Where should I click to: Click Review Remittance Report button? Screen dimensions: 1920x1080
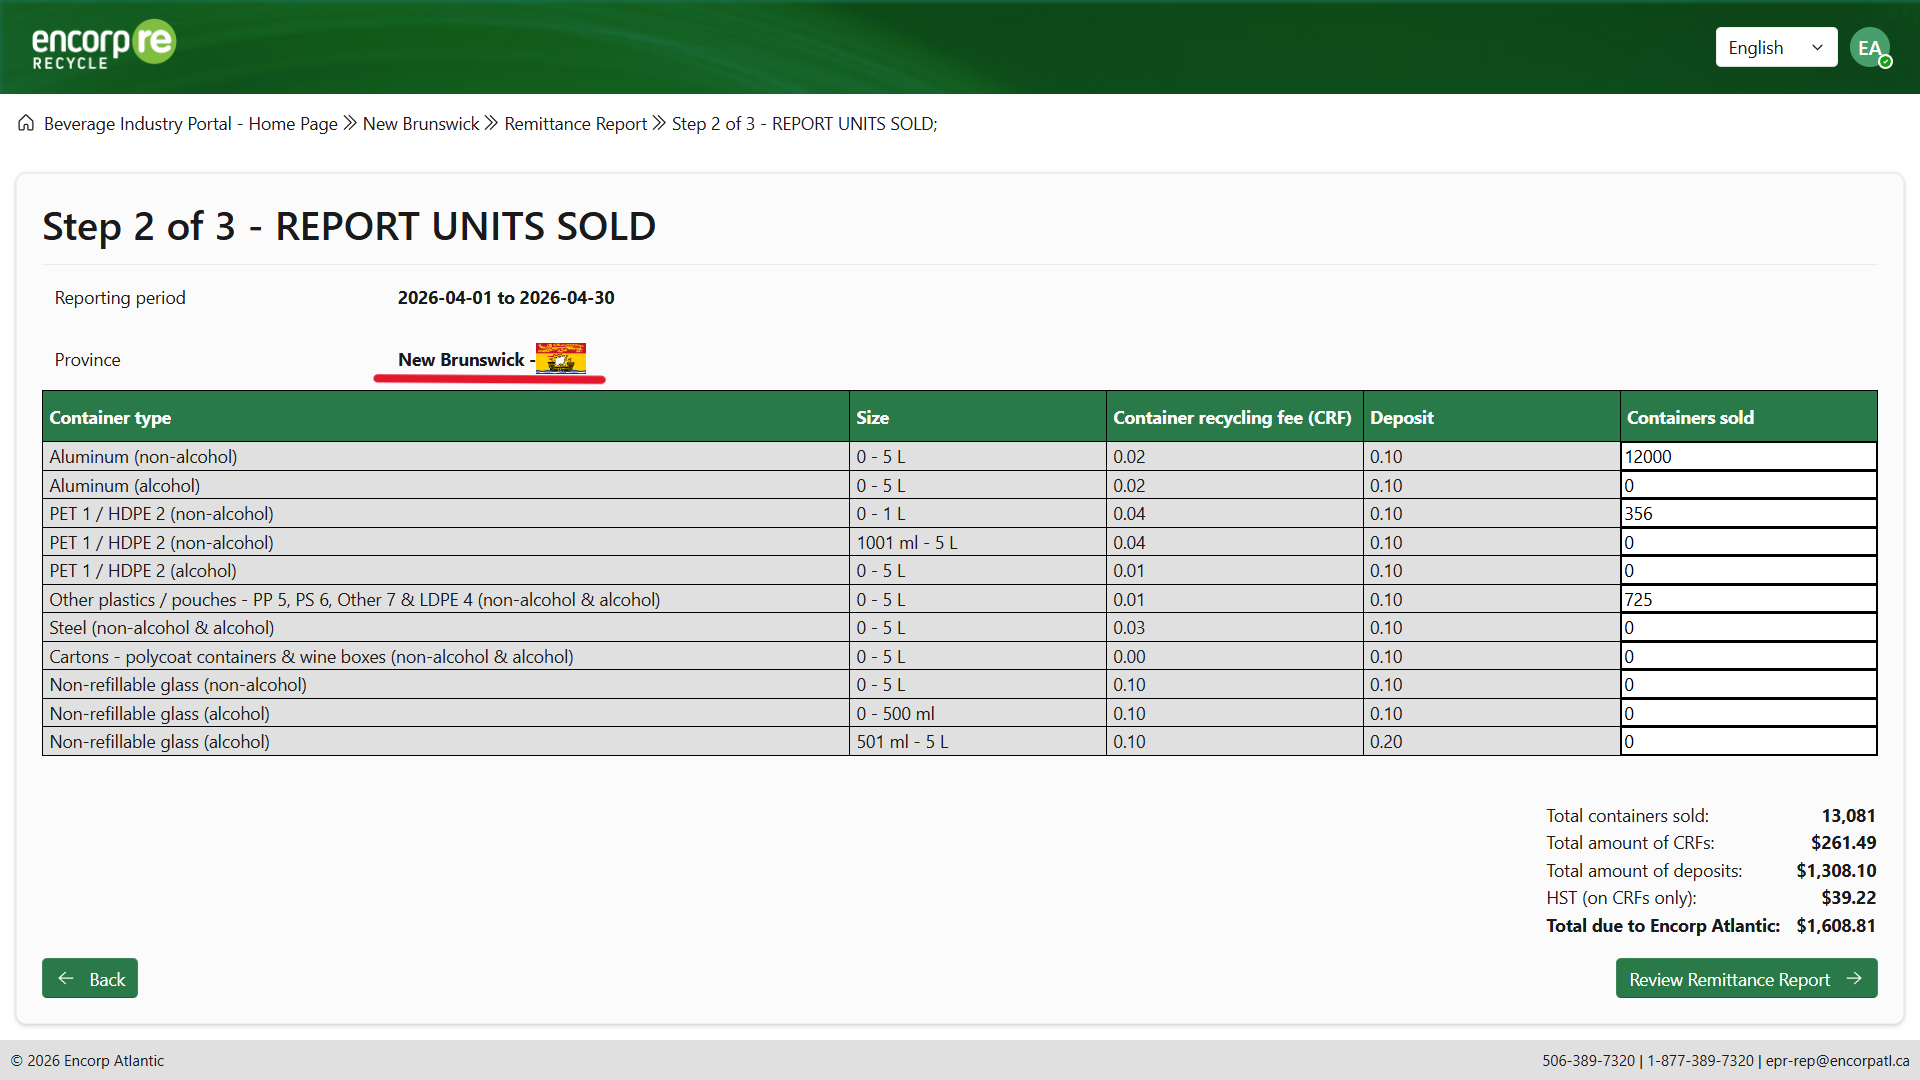click(1745, 978)
